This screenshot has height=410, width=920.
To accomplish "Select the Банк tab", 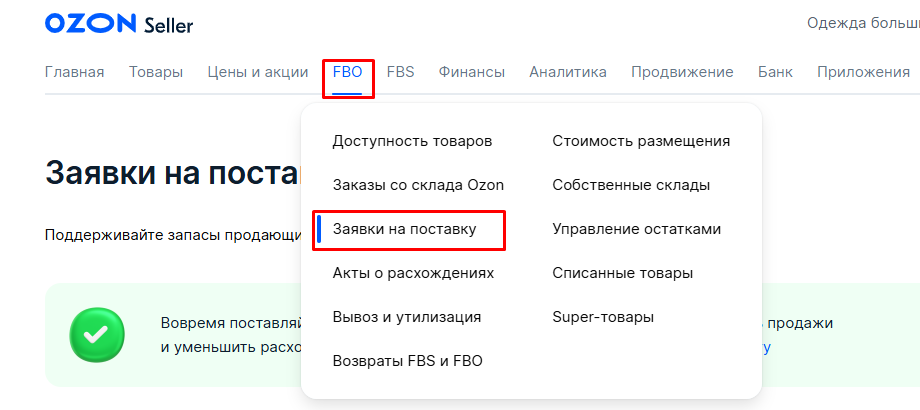I will click(775, 72).
